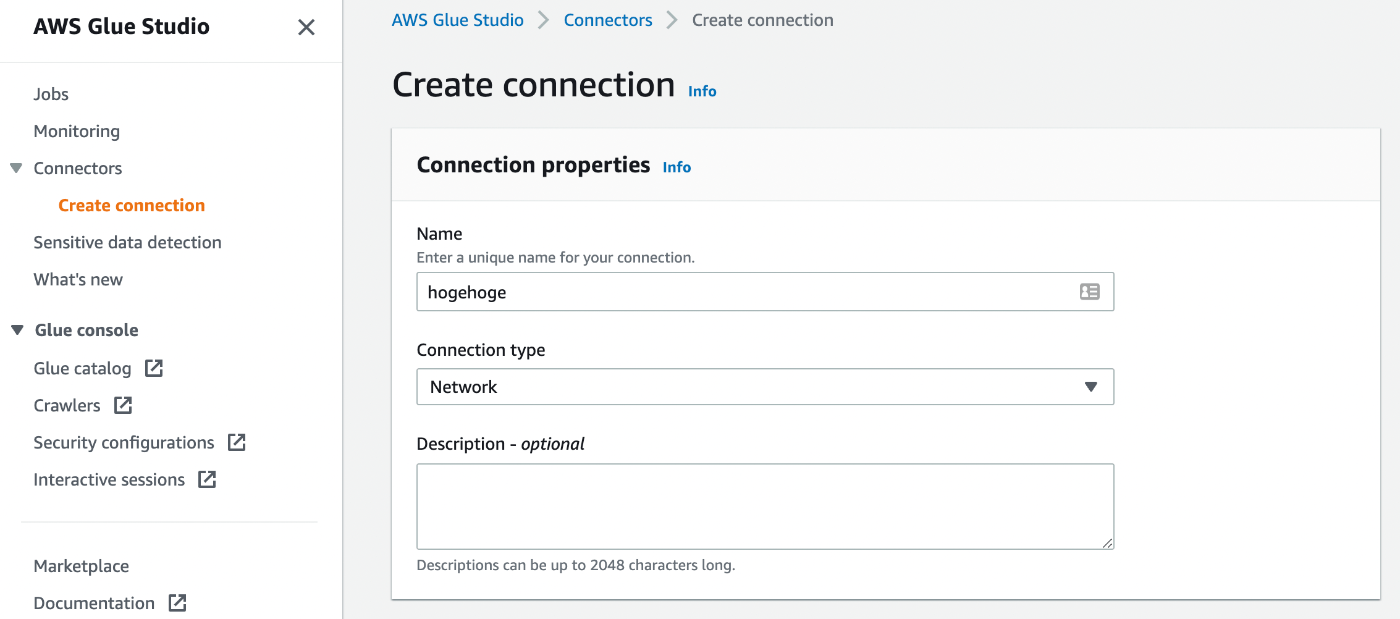
Task: Click the Connection type dropdown arrow
Action: [x=1091, y=387]
